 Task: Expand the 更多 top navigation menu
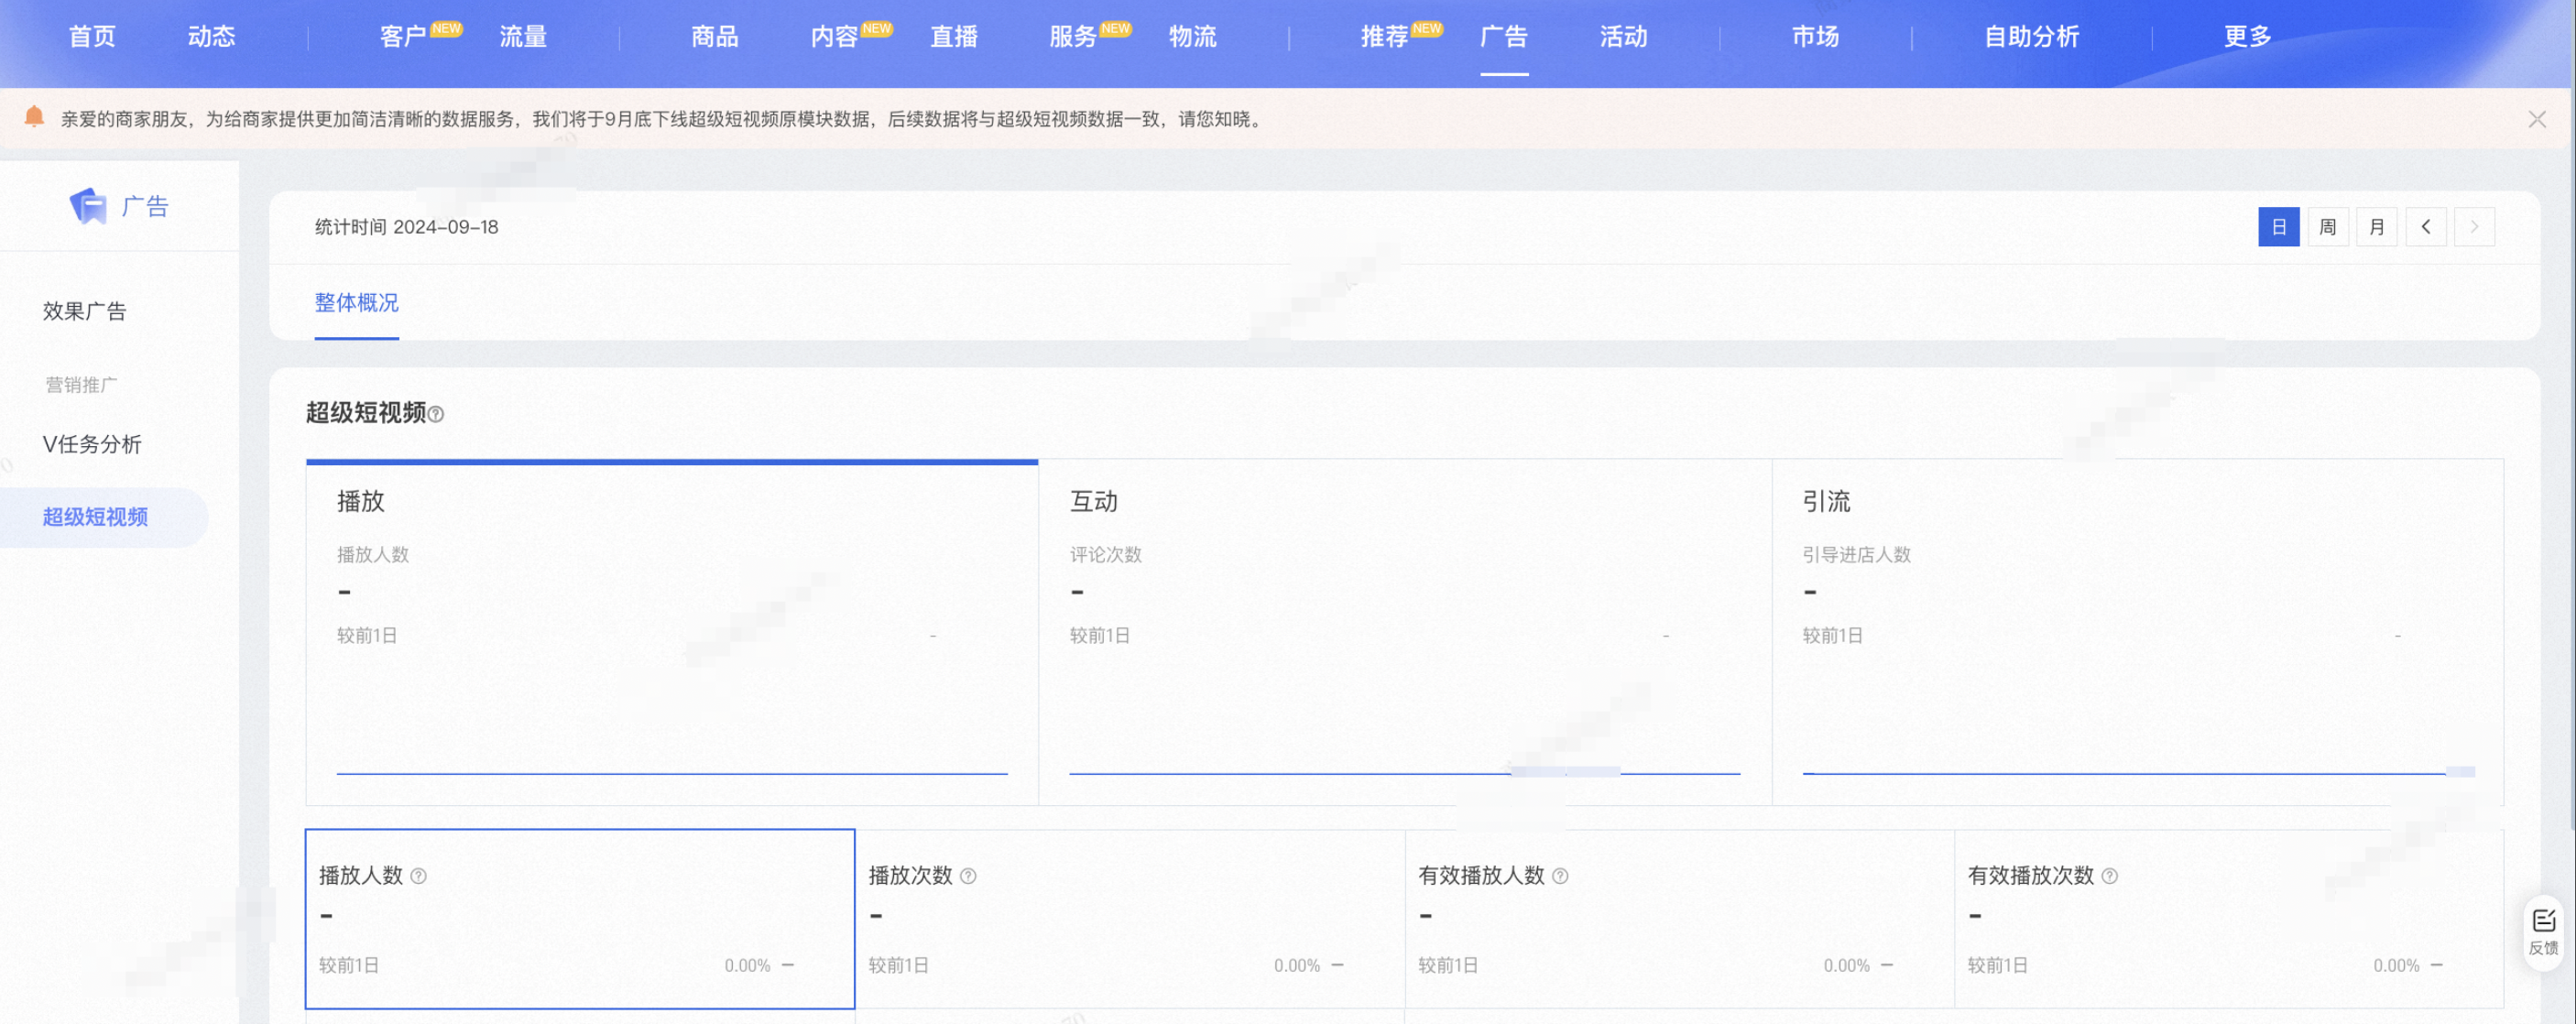click(2247, 37)
